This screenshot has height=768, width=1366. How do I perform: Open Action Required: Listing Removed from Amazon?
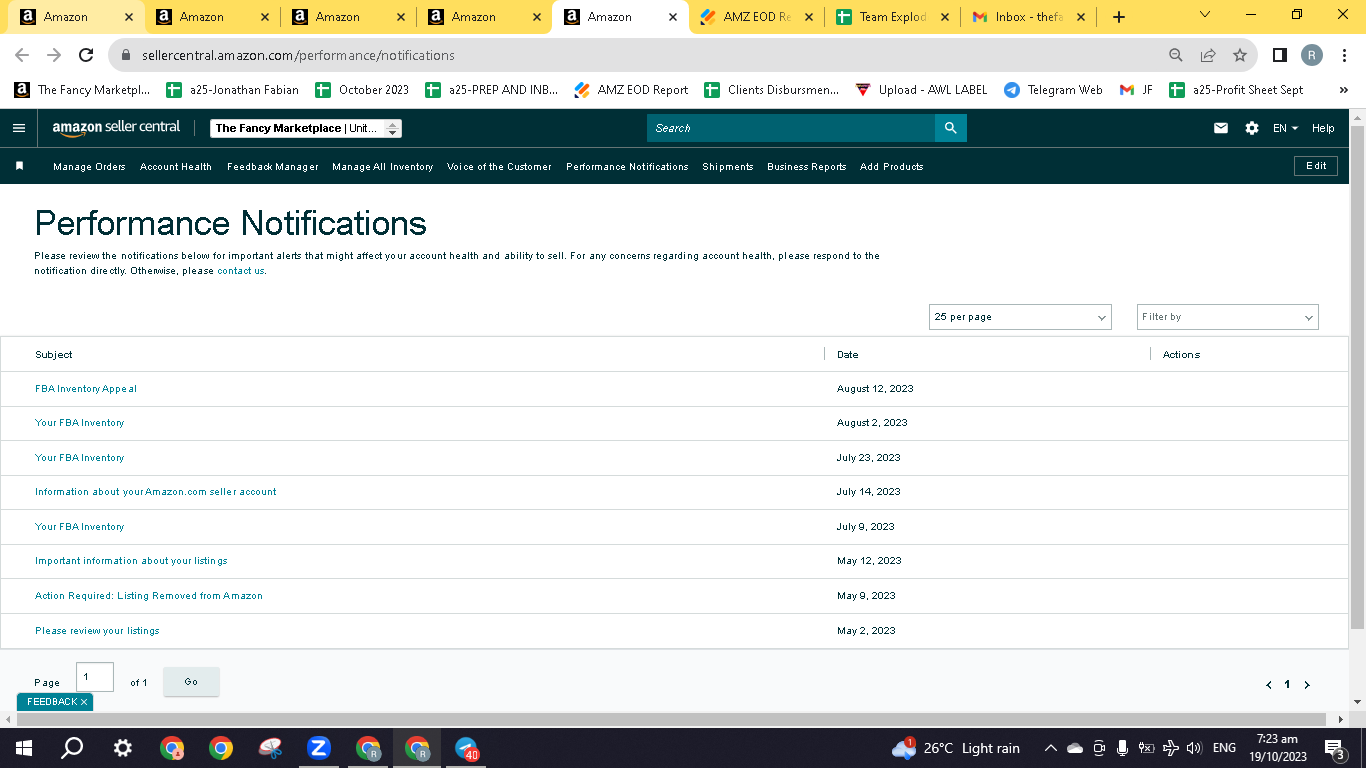pos(149,596)
